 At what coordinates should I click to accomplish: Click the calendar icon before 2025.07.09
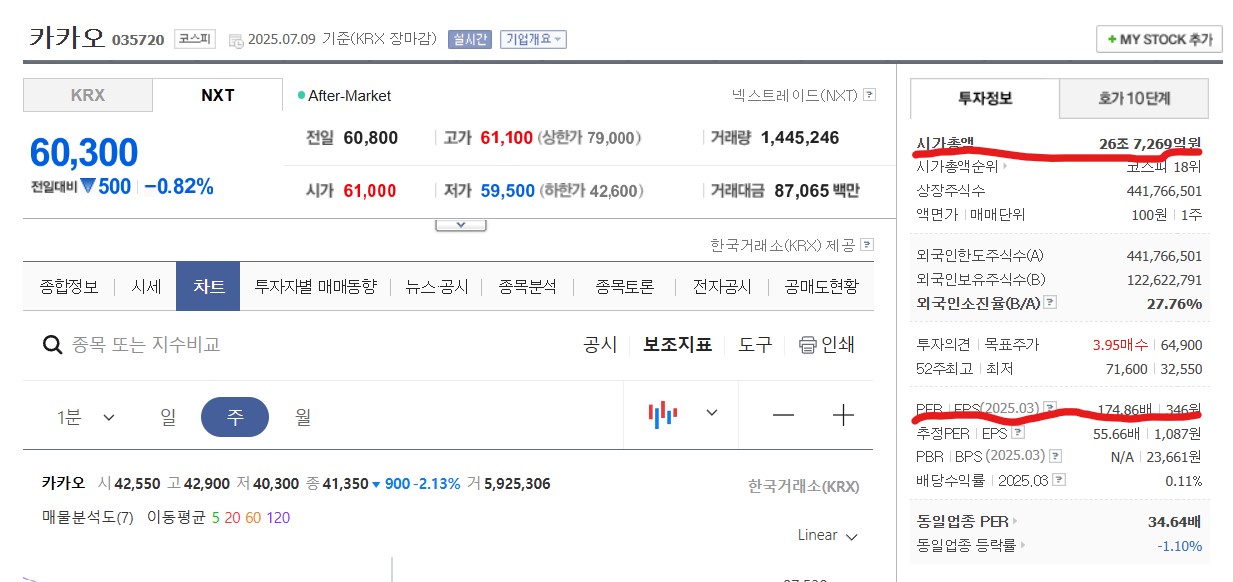click(x=236, y=41)
